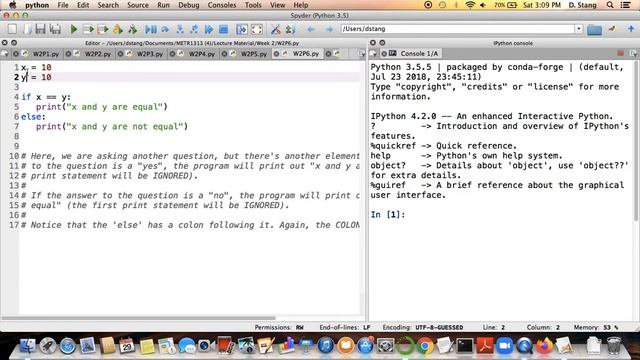Click on "else:" in the editor
The width and height of the screenshot is (640, 360).
33,116
